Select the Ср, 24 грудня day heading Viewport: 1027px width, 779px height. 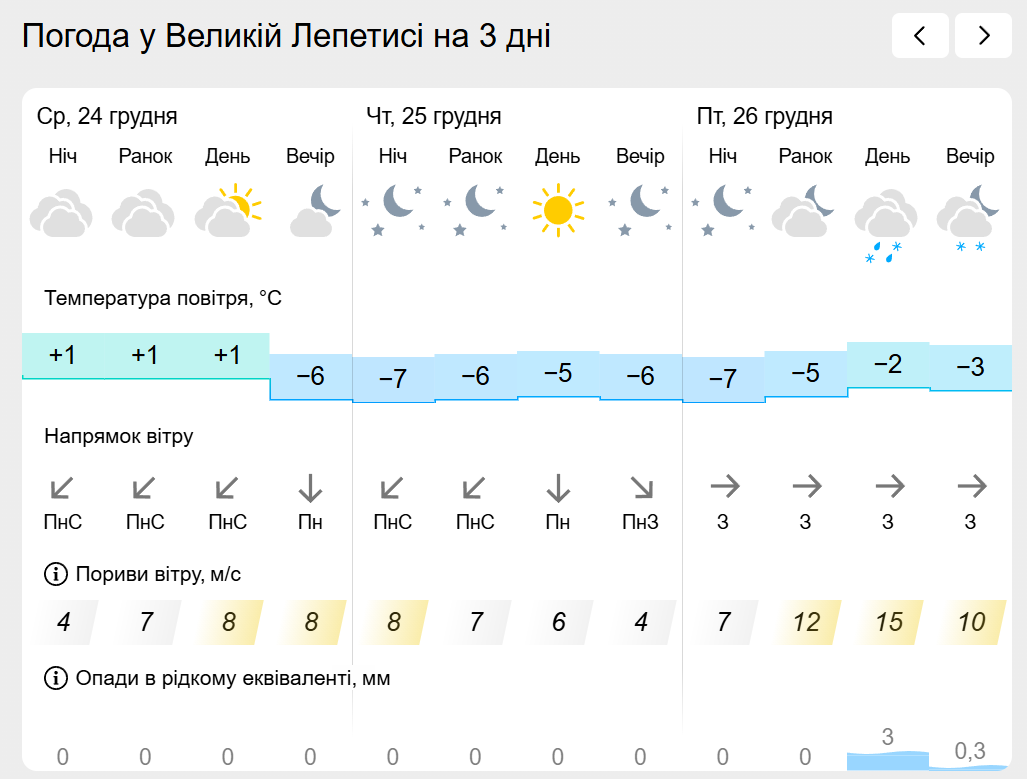click(x=107, y=117)
